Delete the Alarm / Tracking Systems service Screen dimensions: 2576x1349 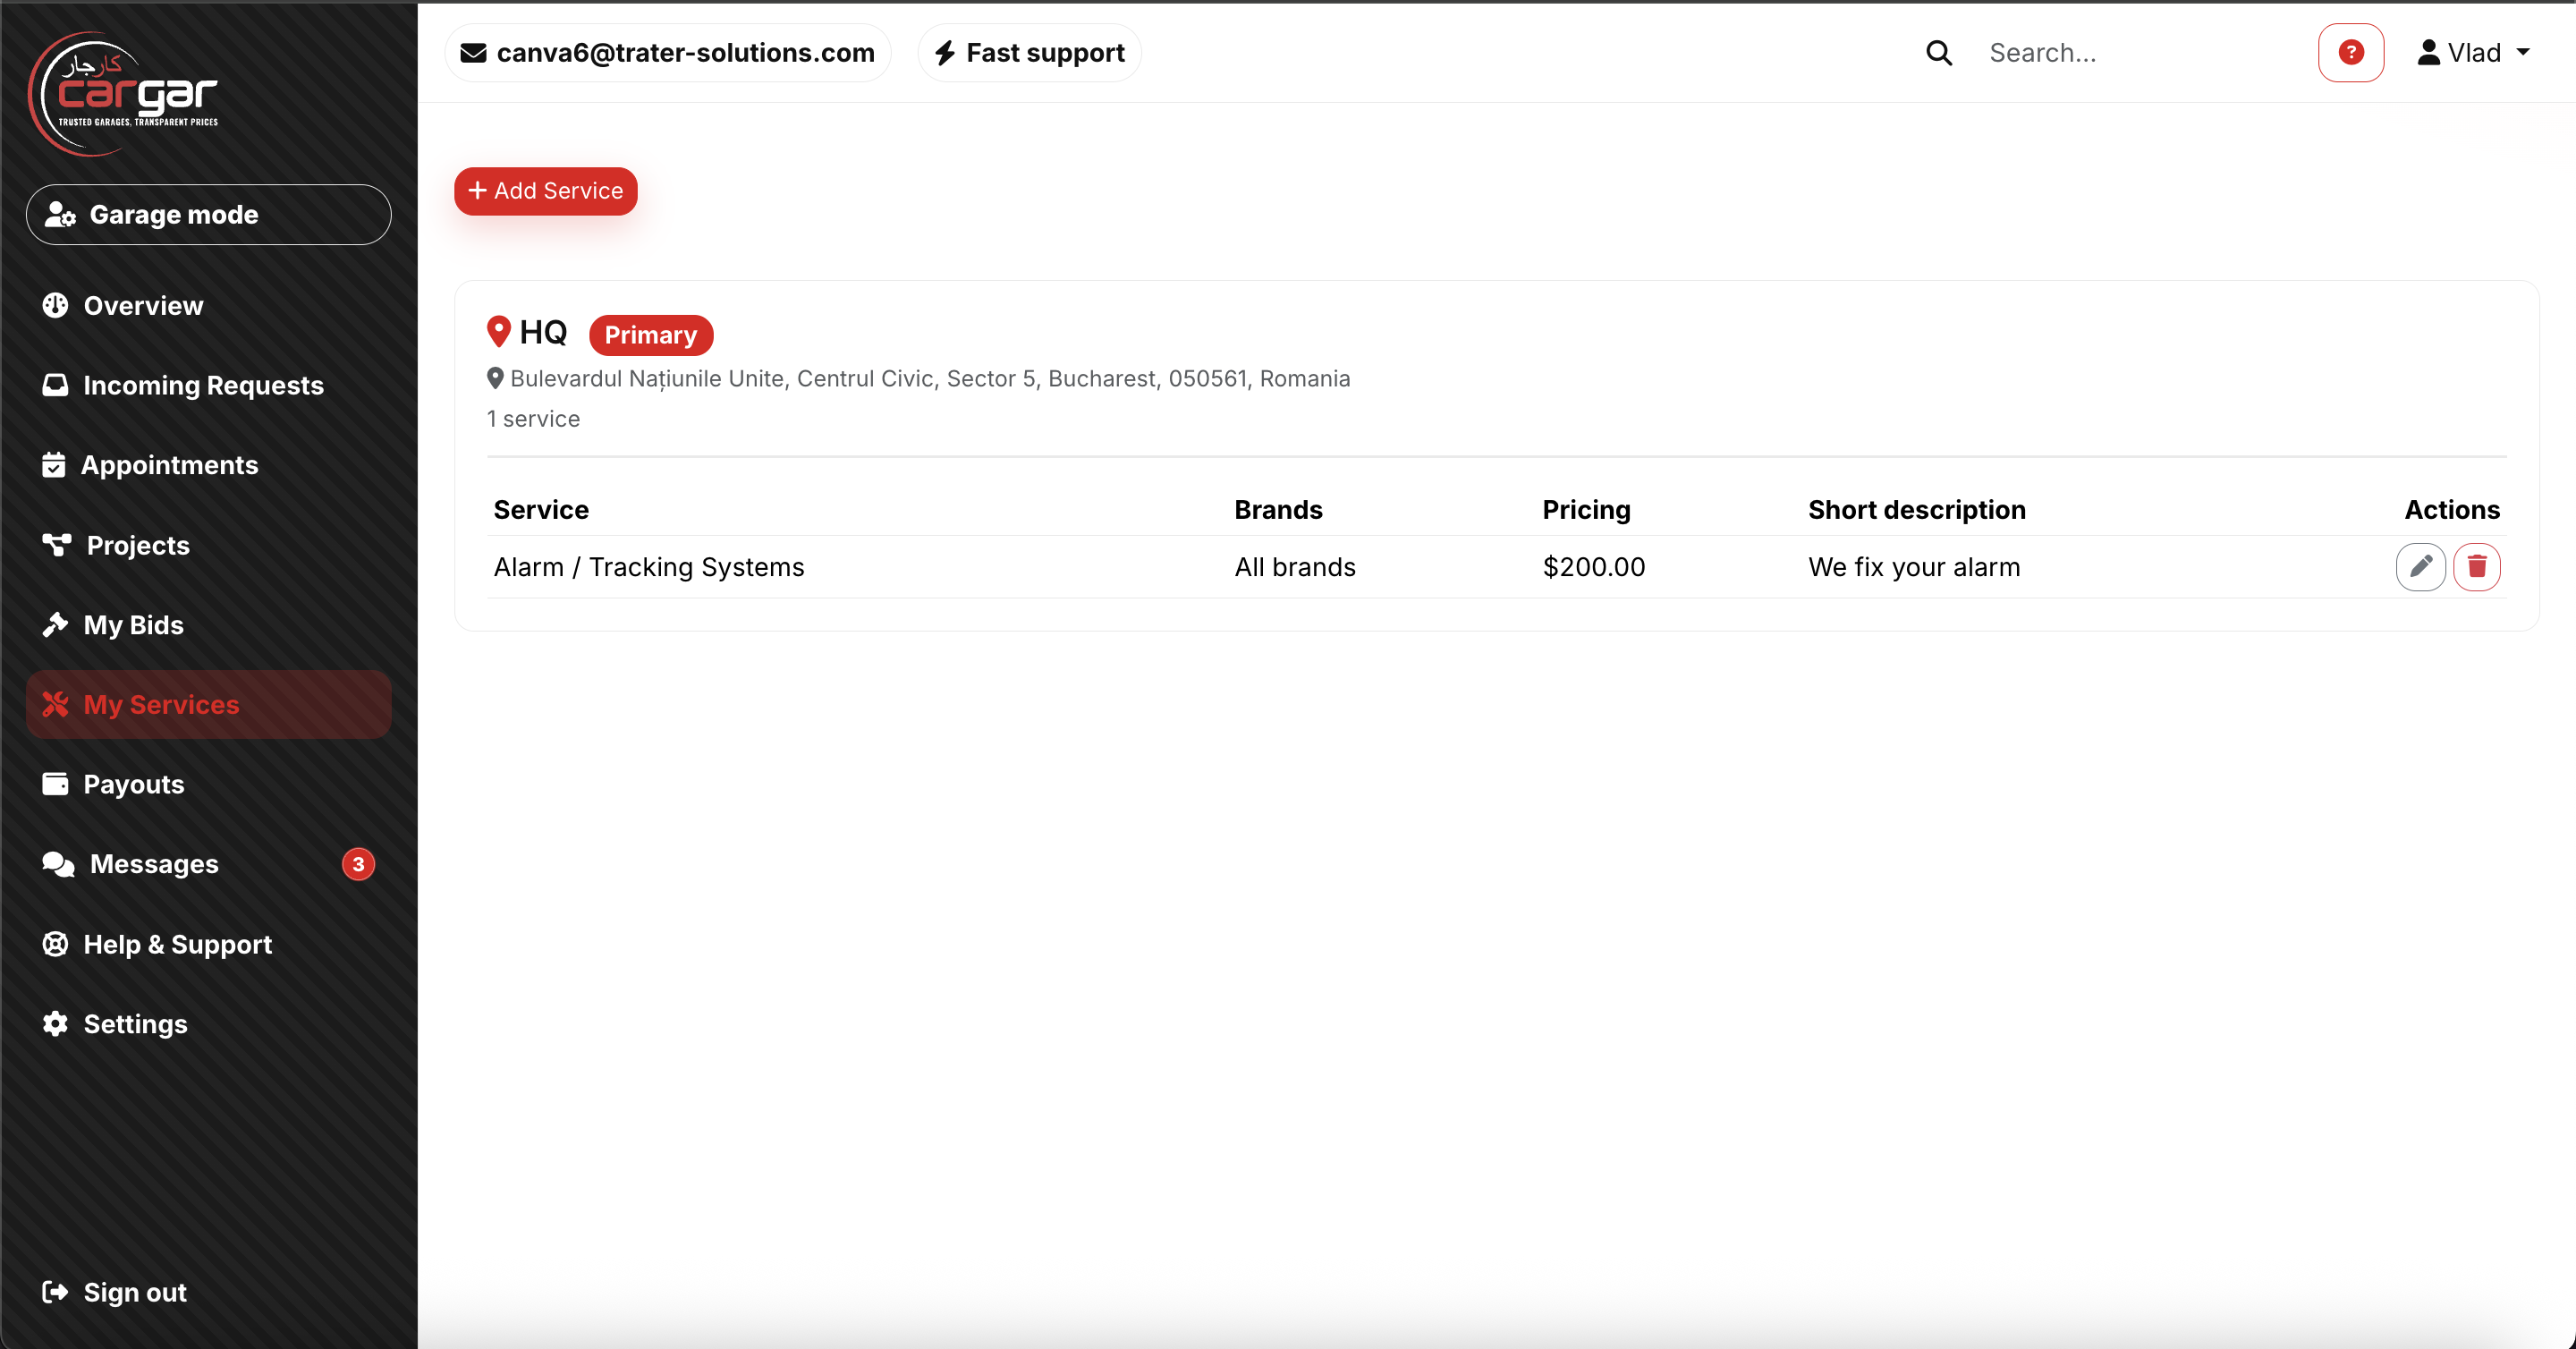point(2478,567)
